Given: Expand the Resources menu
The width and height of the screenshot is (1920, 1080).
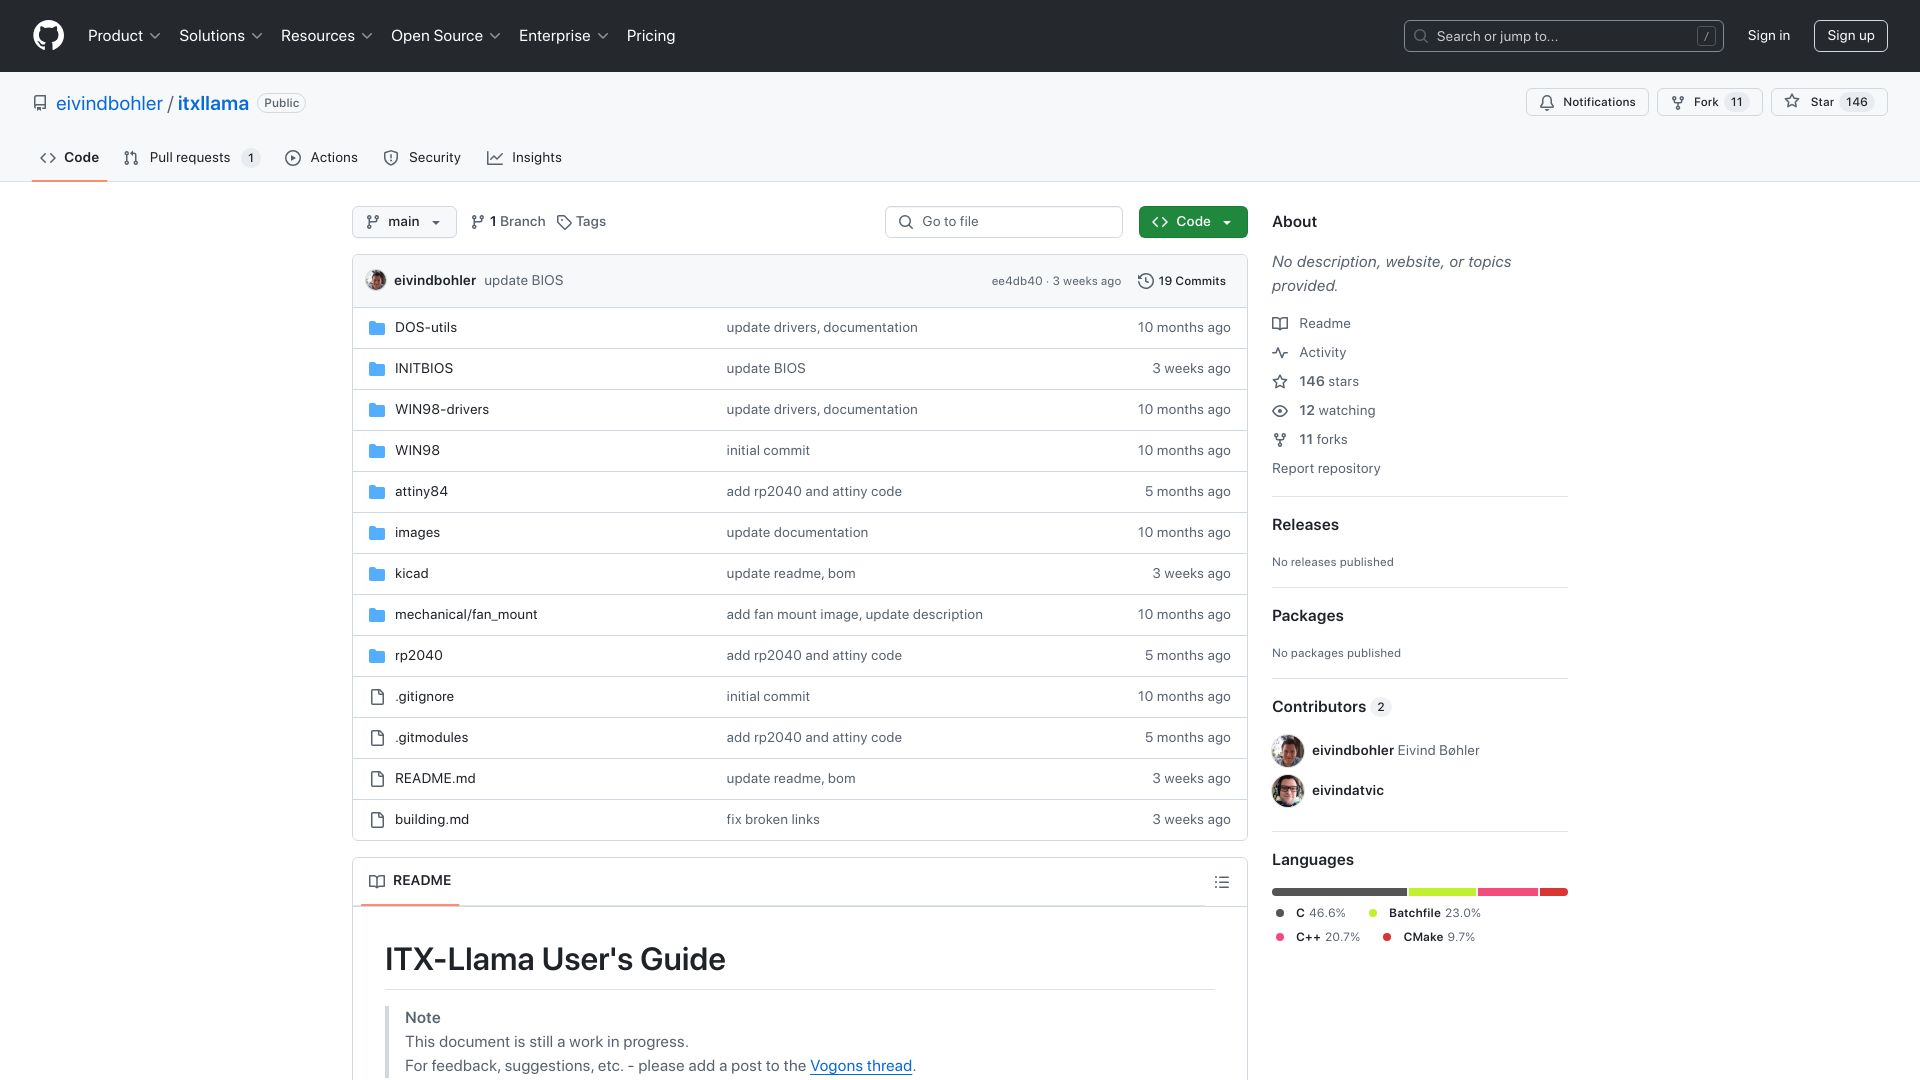Looking at the screenshot, I should (327, 36).
